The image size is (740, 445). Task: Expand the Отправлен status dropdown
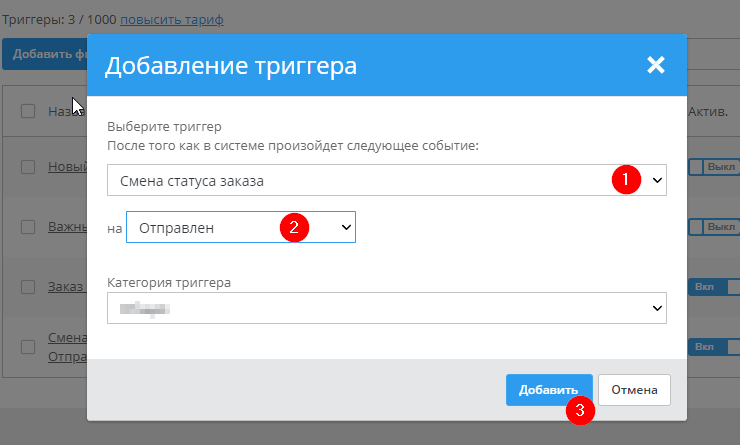pyautogui.click(x=240, y=228)
